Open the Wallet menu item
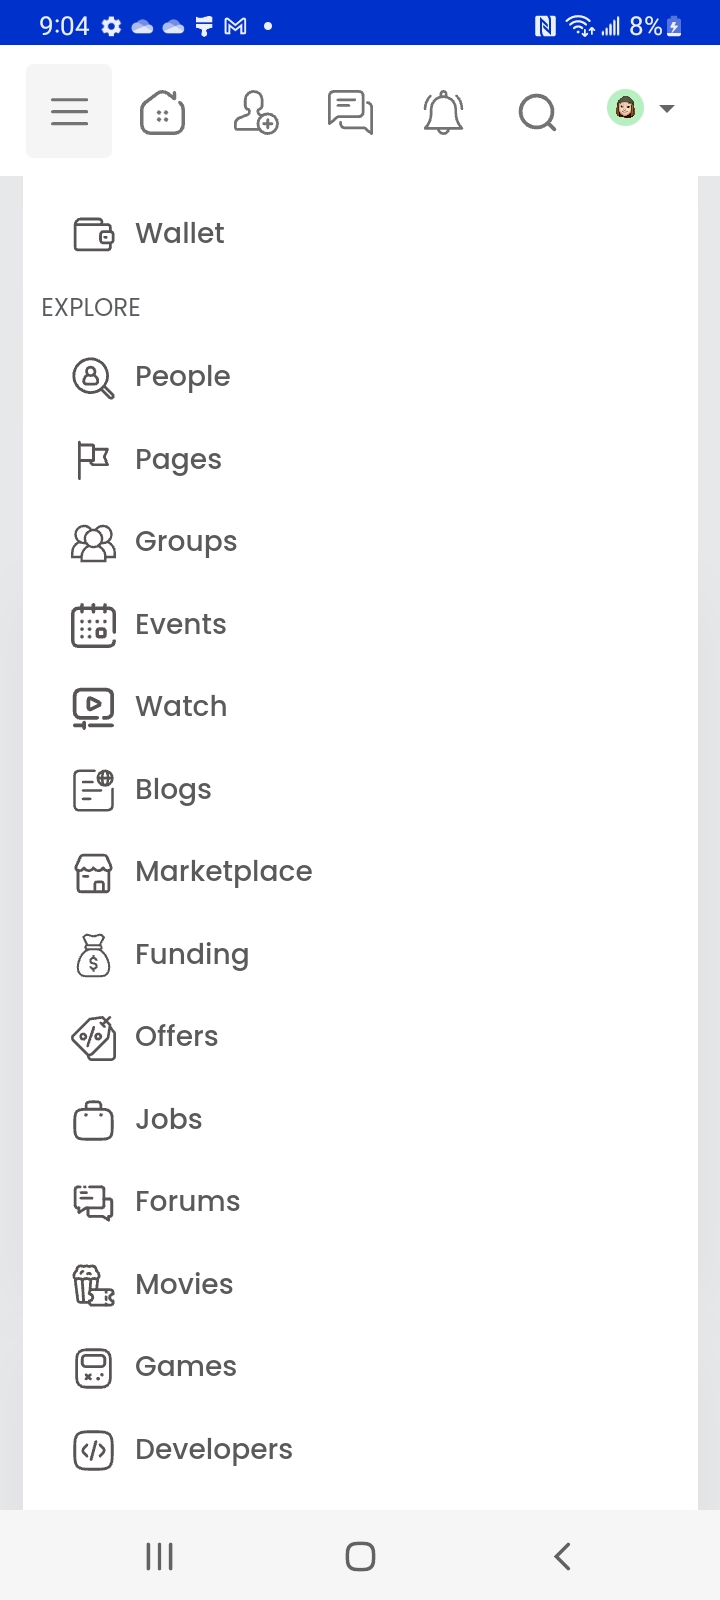The width and height of the screenshot is (720, 1600). (180, 234)
